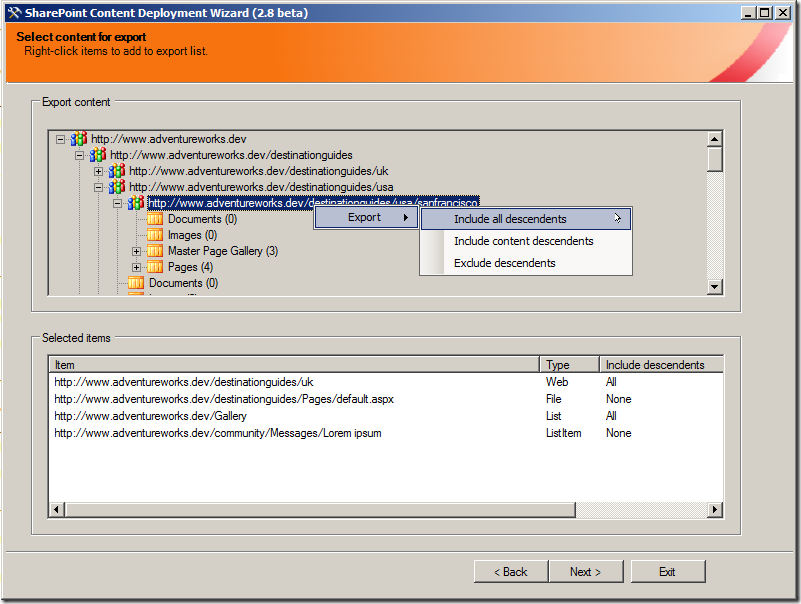Select the Pages (4) list
Screen dimensions: 801x604
191,267
